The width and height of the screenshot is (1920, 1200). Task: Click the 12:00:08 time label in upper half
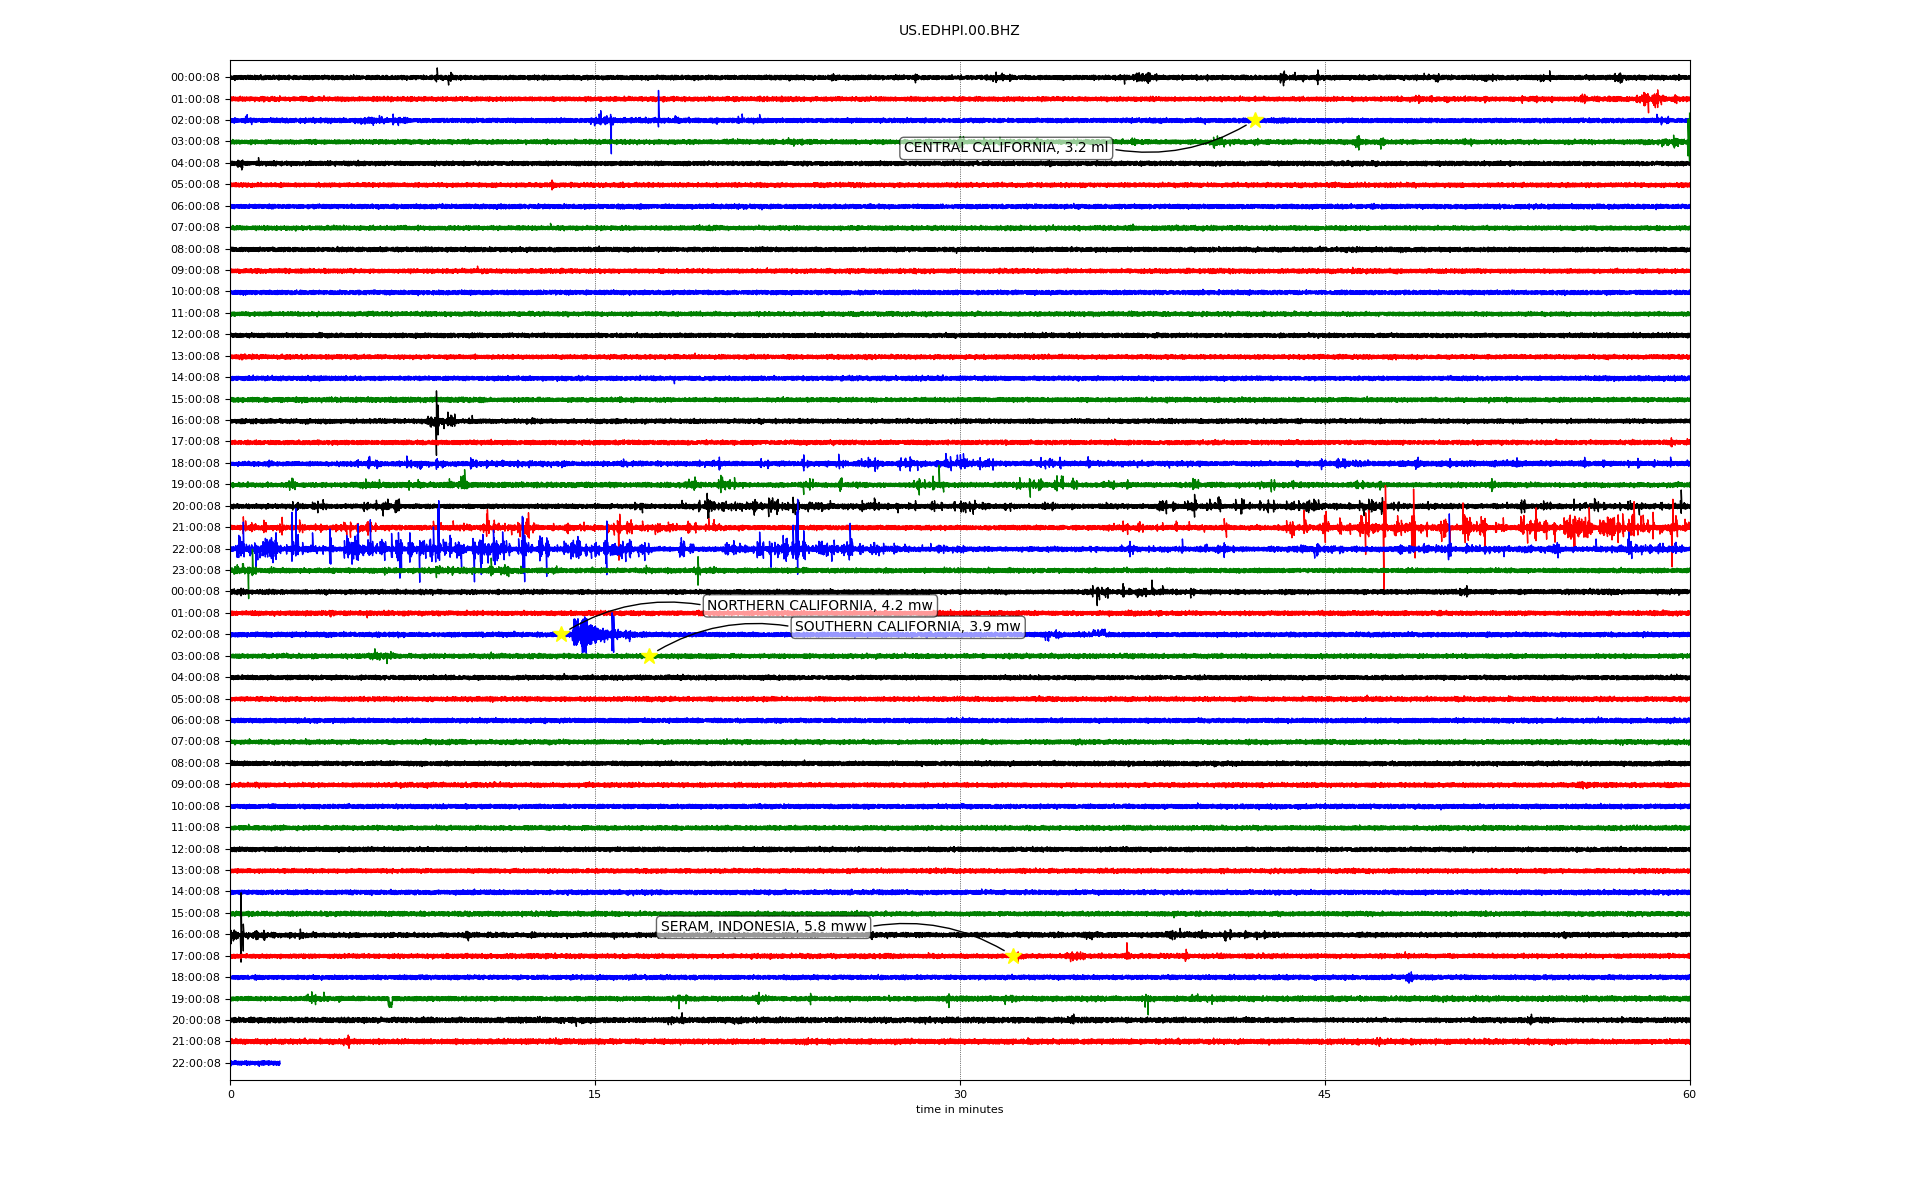[195, 335]
